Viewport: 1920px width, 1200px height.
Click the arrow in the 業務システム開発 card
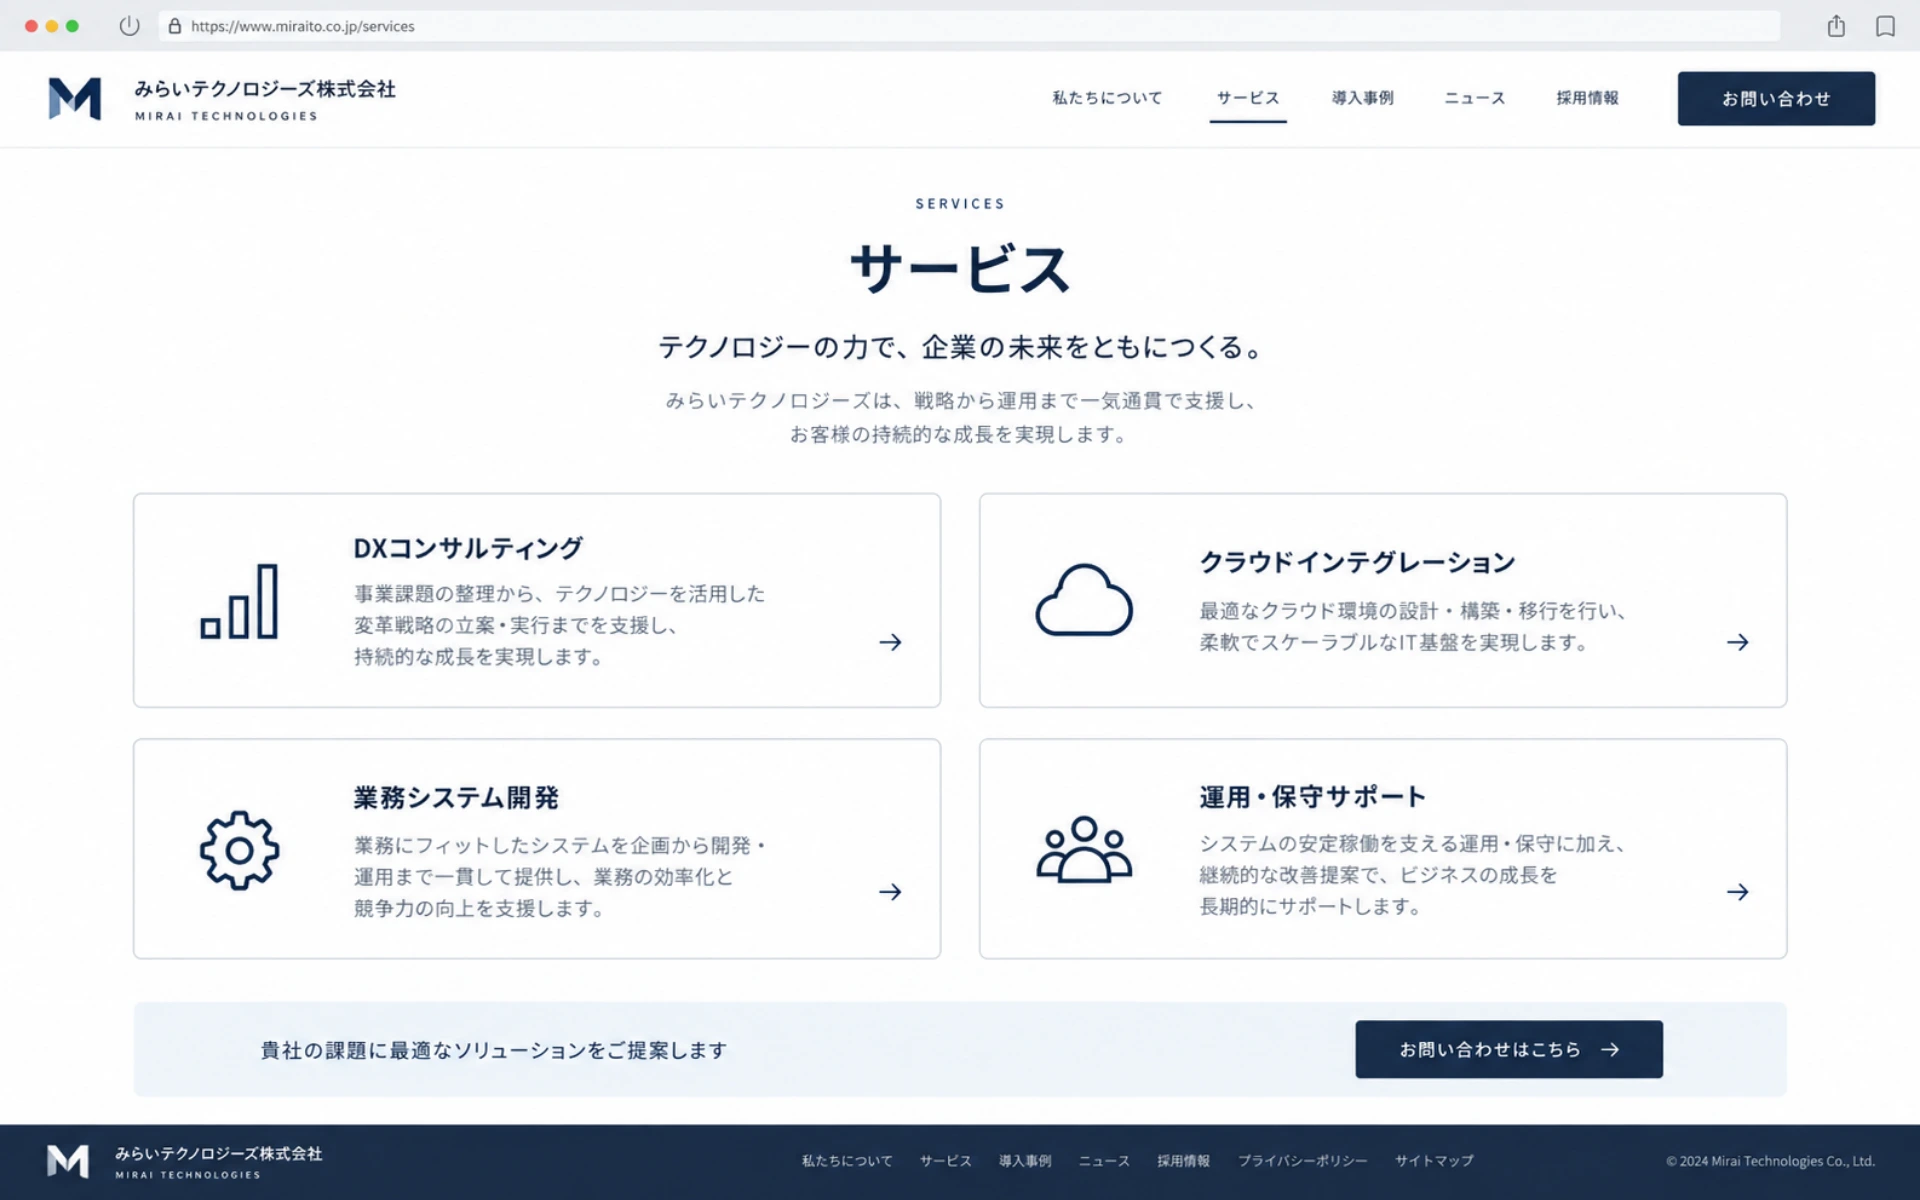(890, 892)
